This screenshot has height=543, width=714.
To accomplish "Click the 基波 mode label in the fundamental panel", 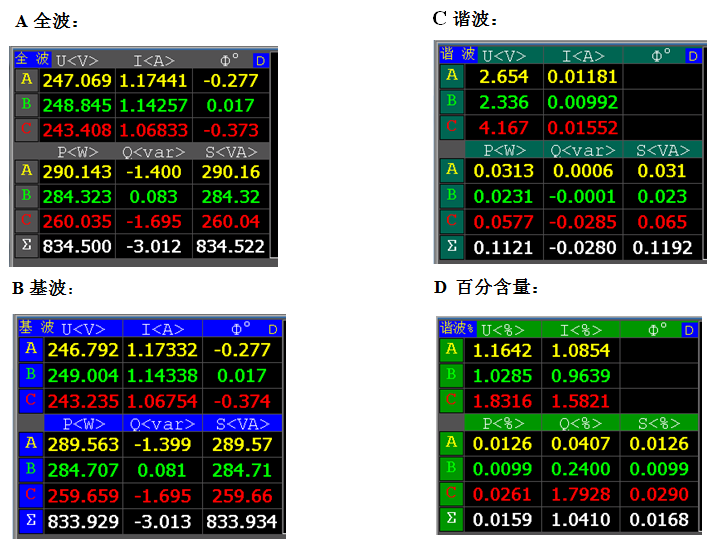I will (x=37, y=327).
